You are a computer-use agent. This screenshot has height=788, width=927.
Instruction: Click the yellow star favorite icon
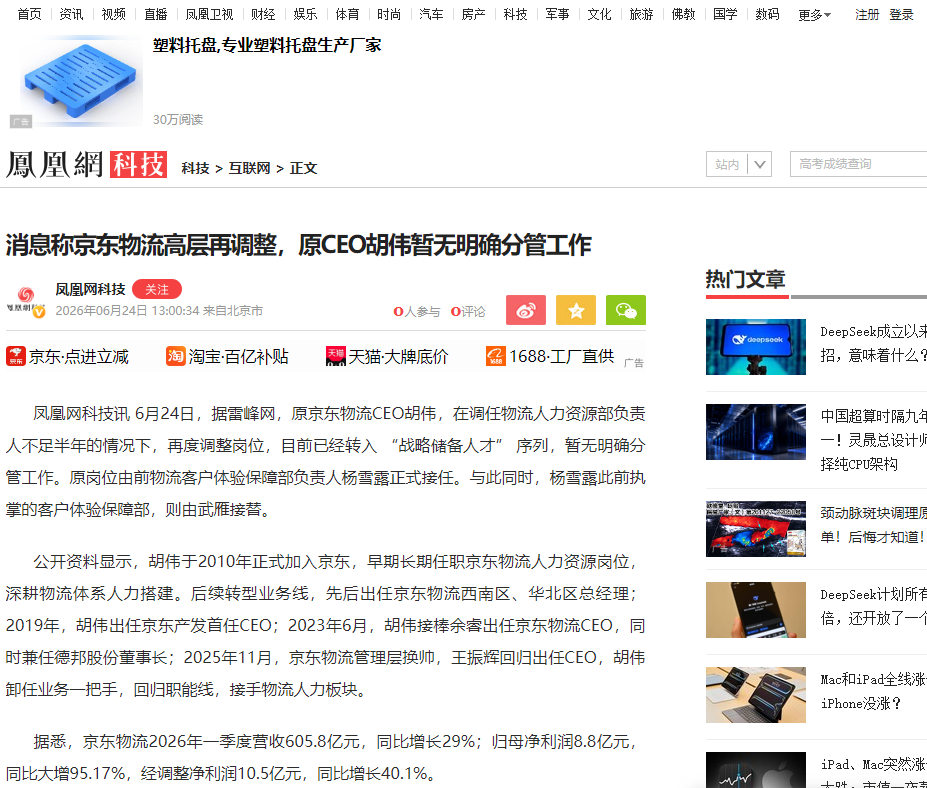click(576, 310)
